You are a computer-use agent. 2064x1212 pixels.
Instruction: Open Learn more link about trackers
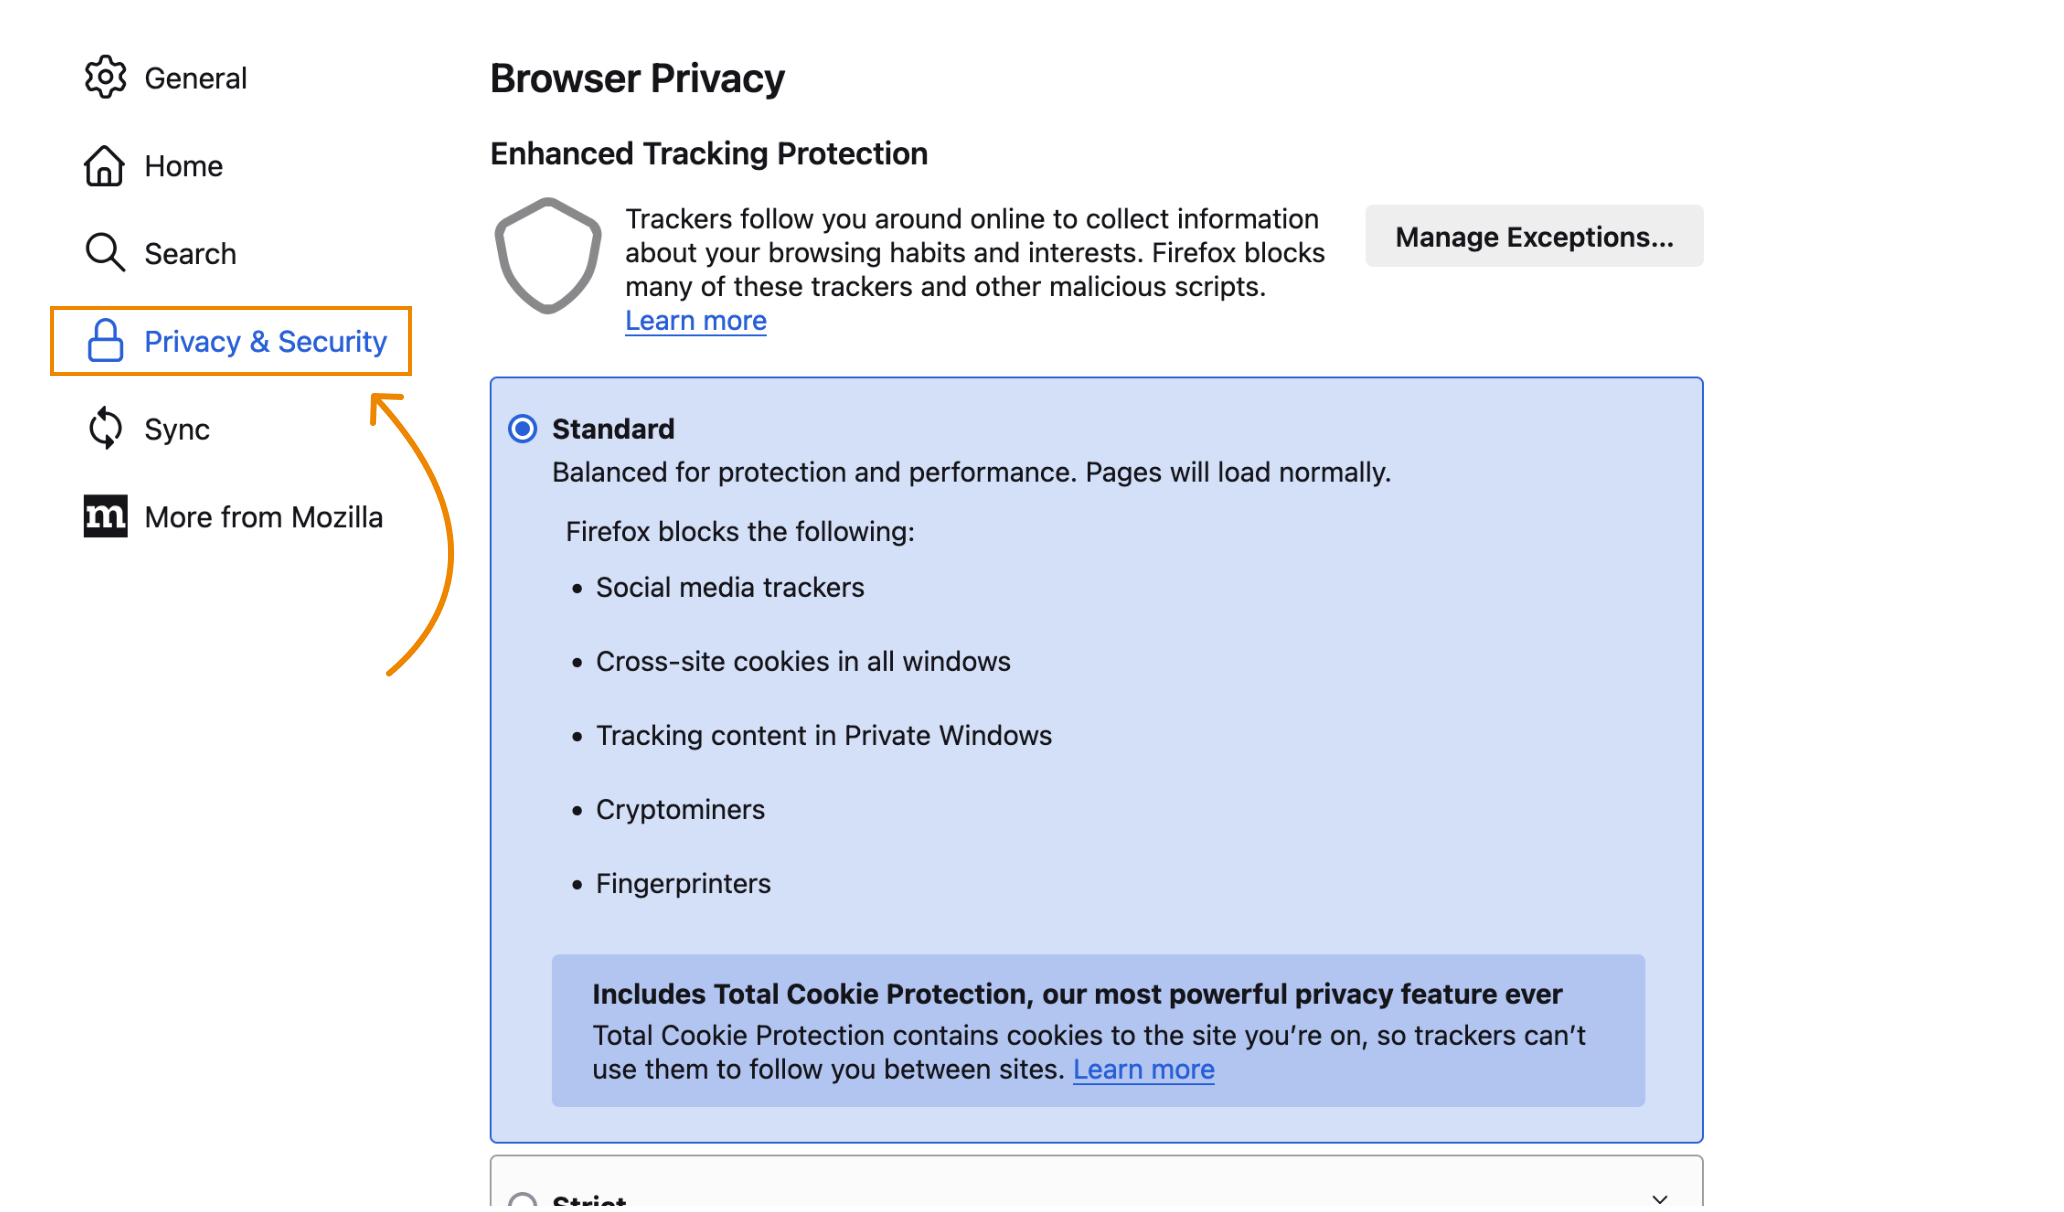coord(696,321)
